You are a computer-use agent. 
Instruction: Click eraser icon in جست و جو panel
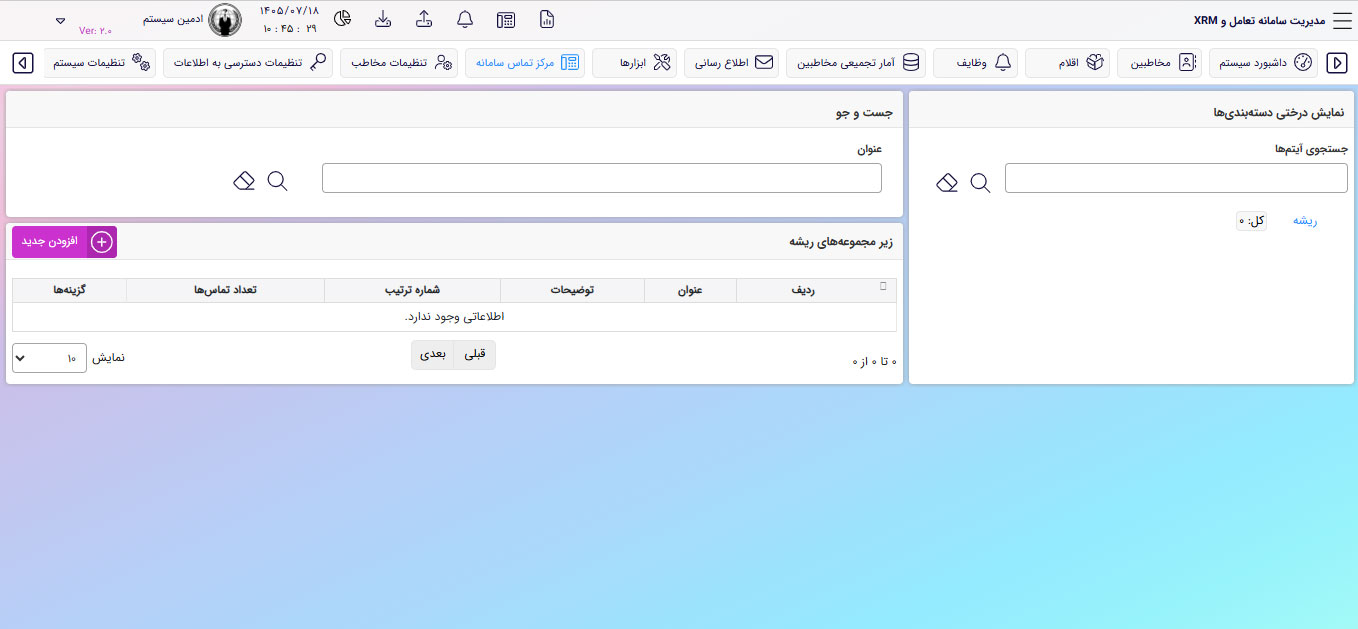pyautogui.click(x=244, y=181)
